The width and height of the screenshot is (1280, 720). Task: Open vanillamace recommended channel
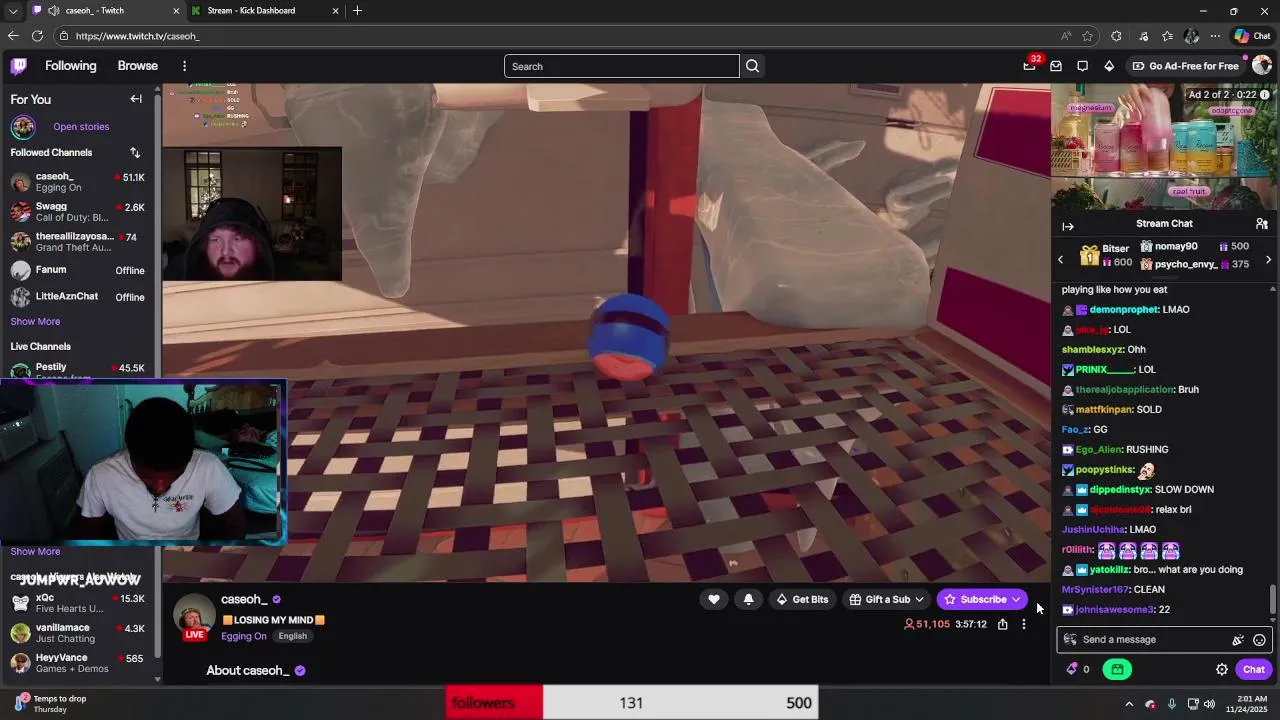(78, 633)
